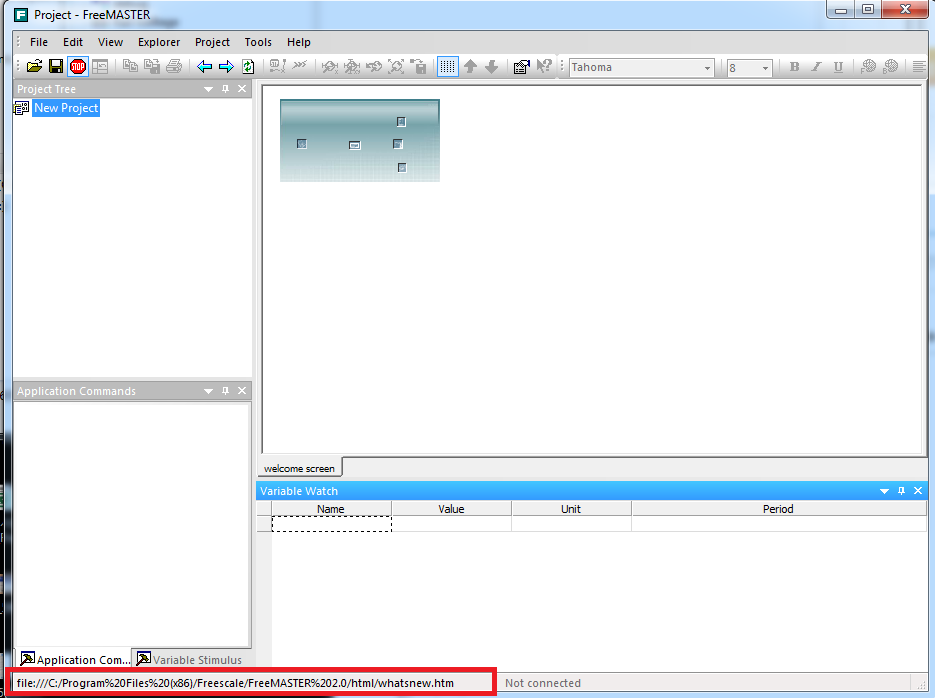Click the text alignment icon

click(x=919, y=66)
